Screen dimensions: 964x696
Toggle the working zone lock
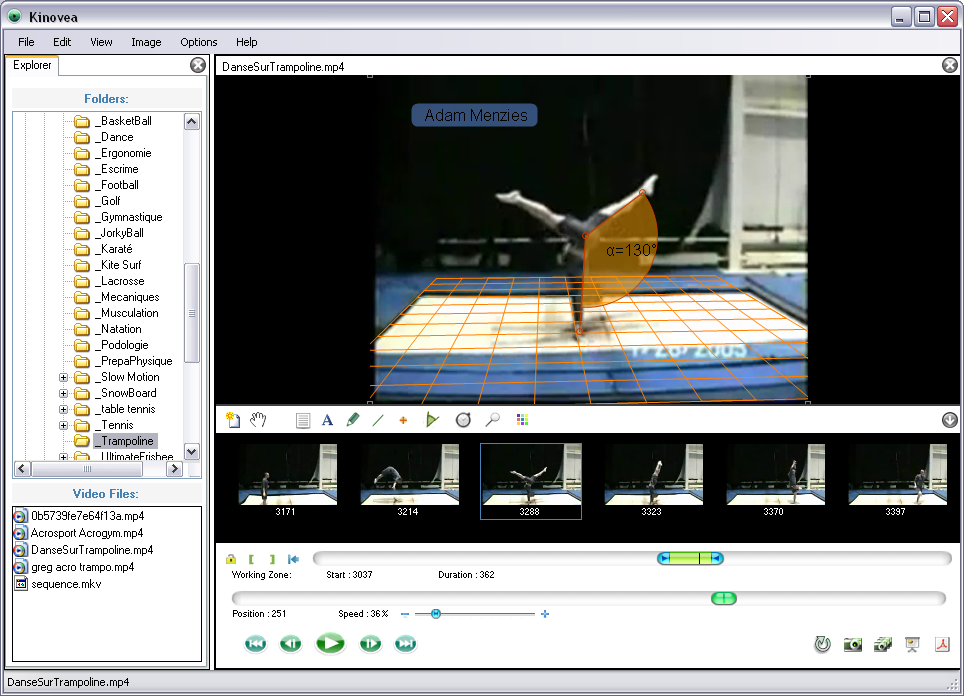pos(231,559)
